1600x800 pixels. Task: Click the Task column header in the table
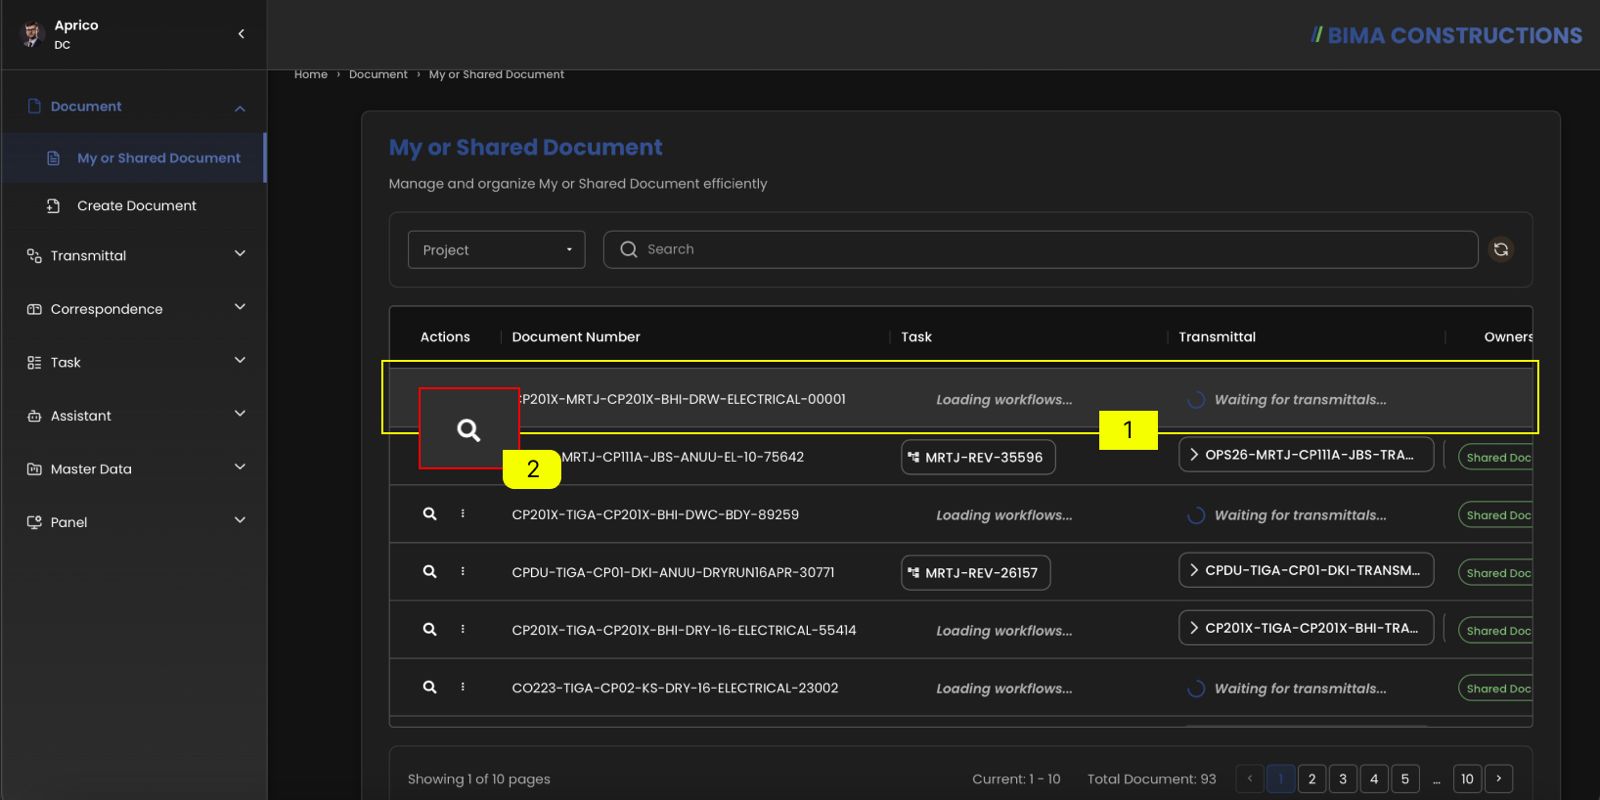[x=916, y=337]
